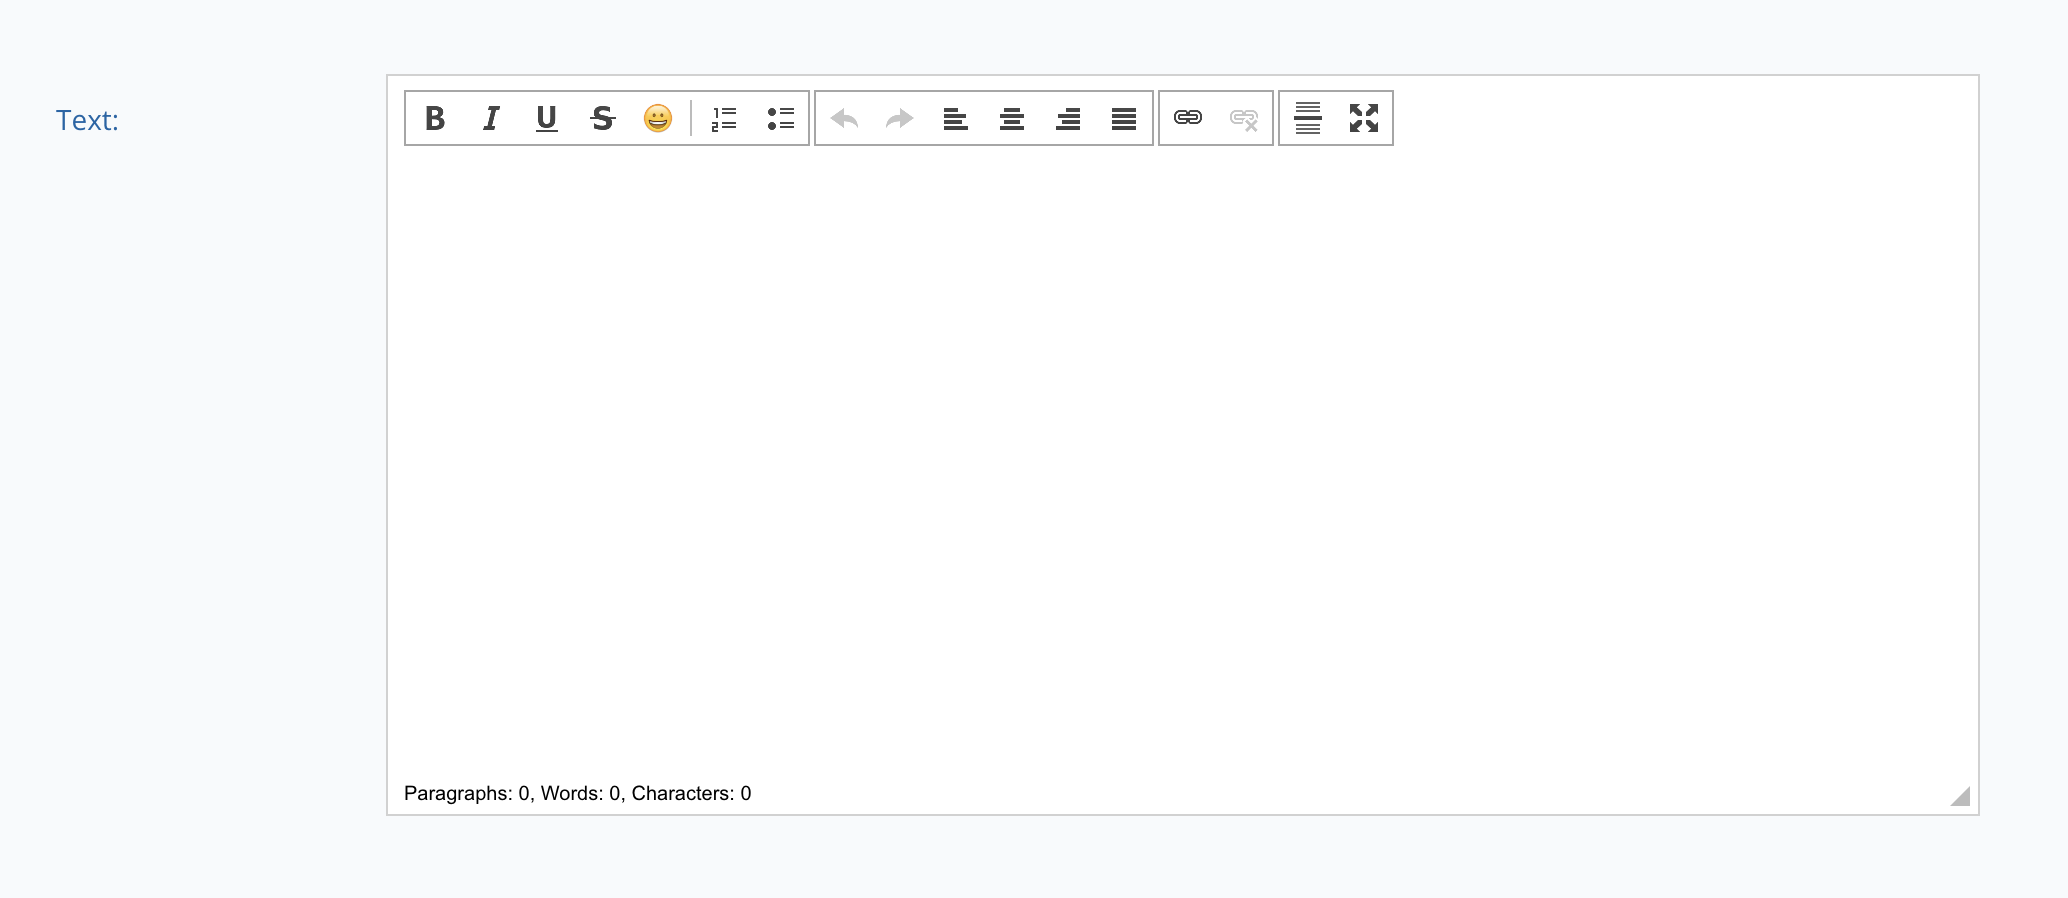Image resolution: width=2068 pixels, height=898 pixels.
Task: Click the editor resize handle
Action: click(x=1962, y=797)
